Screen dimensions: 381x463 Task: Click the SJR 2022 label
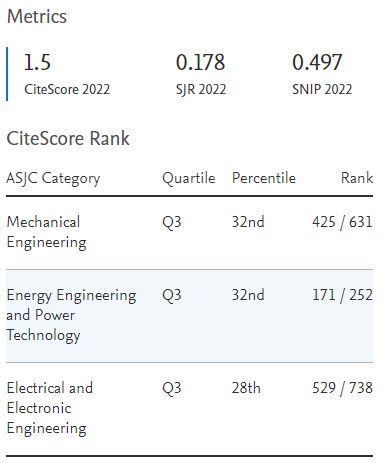click(x=201, y=90)
